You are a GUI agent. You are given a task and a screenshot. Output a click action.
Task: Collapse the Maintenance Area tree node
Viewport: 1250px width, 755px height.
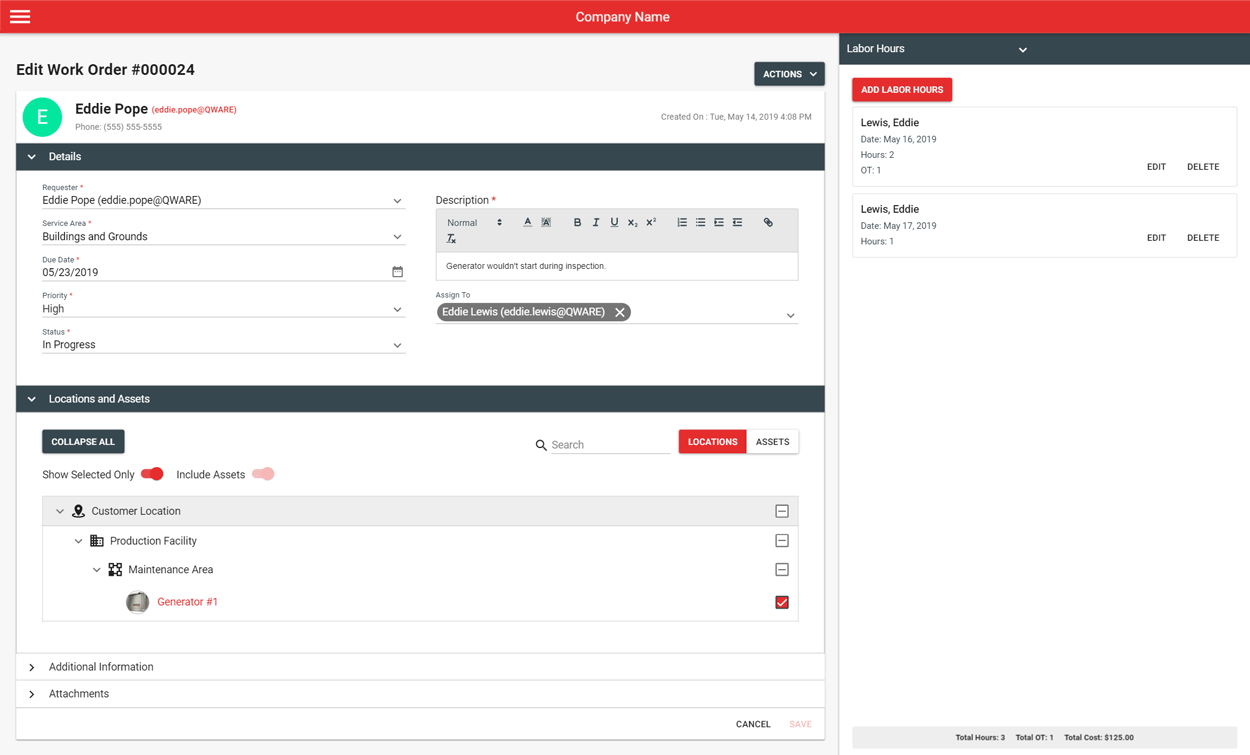(x=97, y=570)
